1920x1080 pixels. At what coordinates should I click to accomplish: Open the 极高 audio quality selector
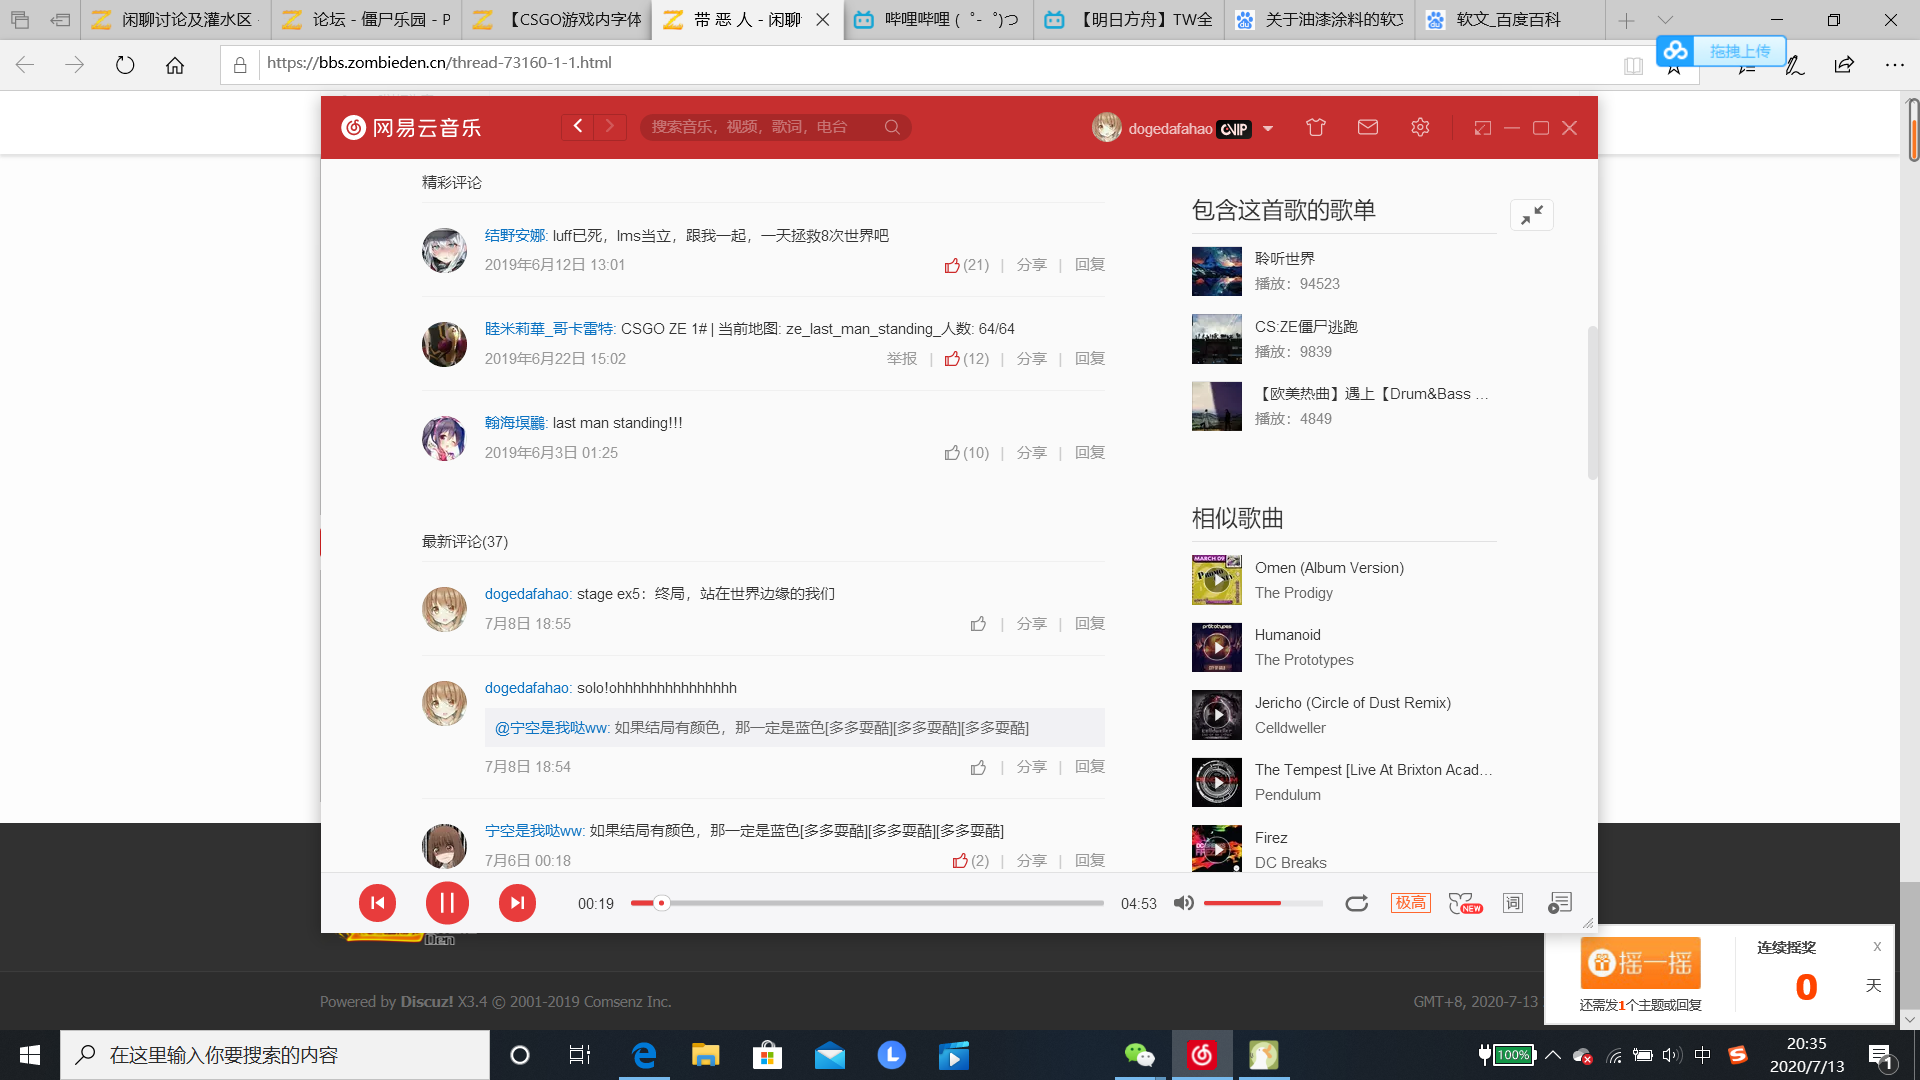[1410, 902]
